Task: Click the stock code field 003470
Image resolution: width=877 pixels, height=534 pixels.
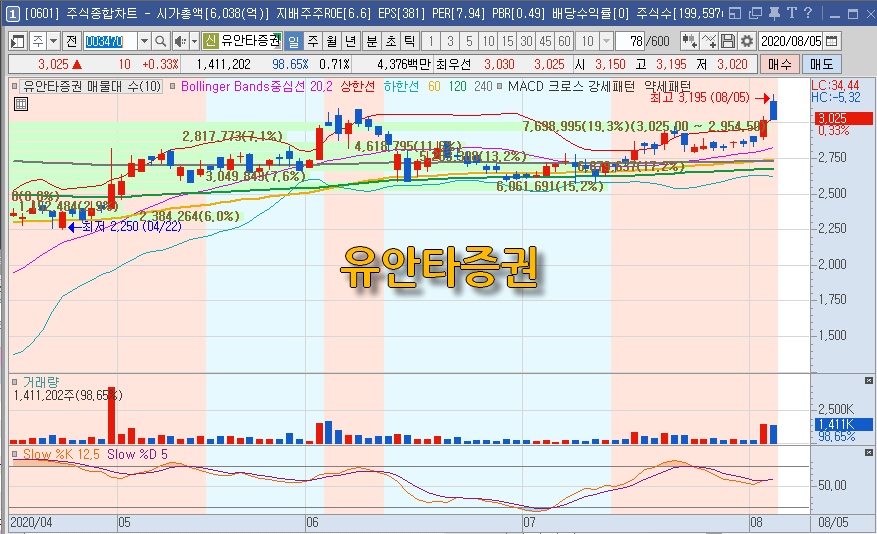Action: click(x=110, y=41)
